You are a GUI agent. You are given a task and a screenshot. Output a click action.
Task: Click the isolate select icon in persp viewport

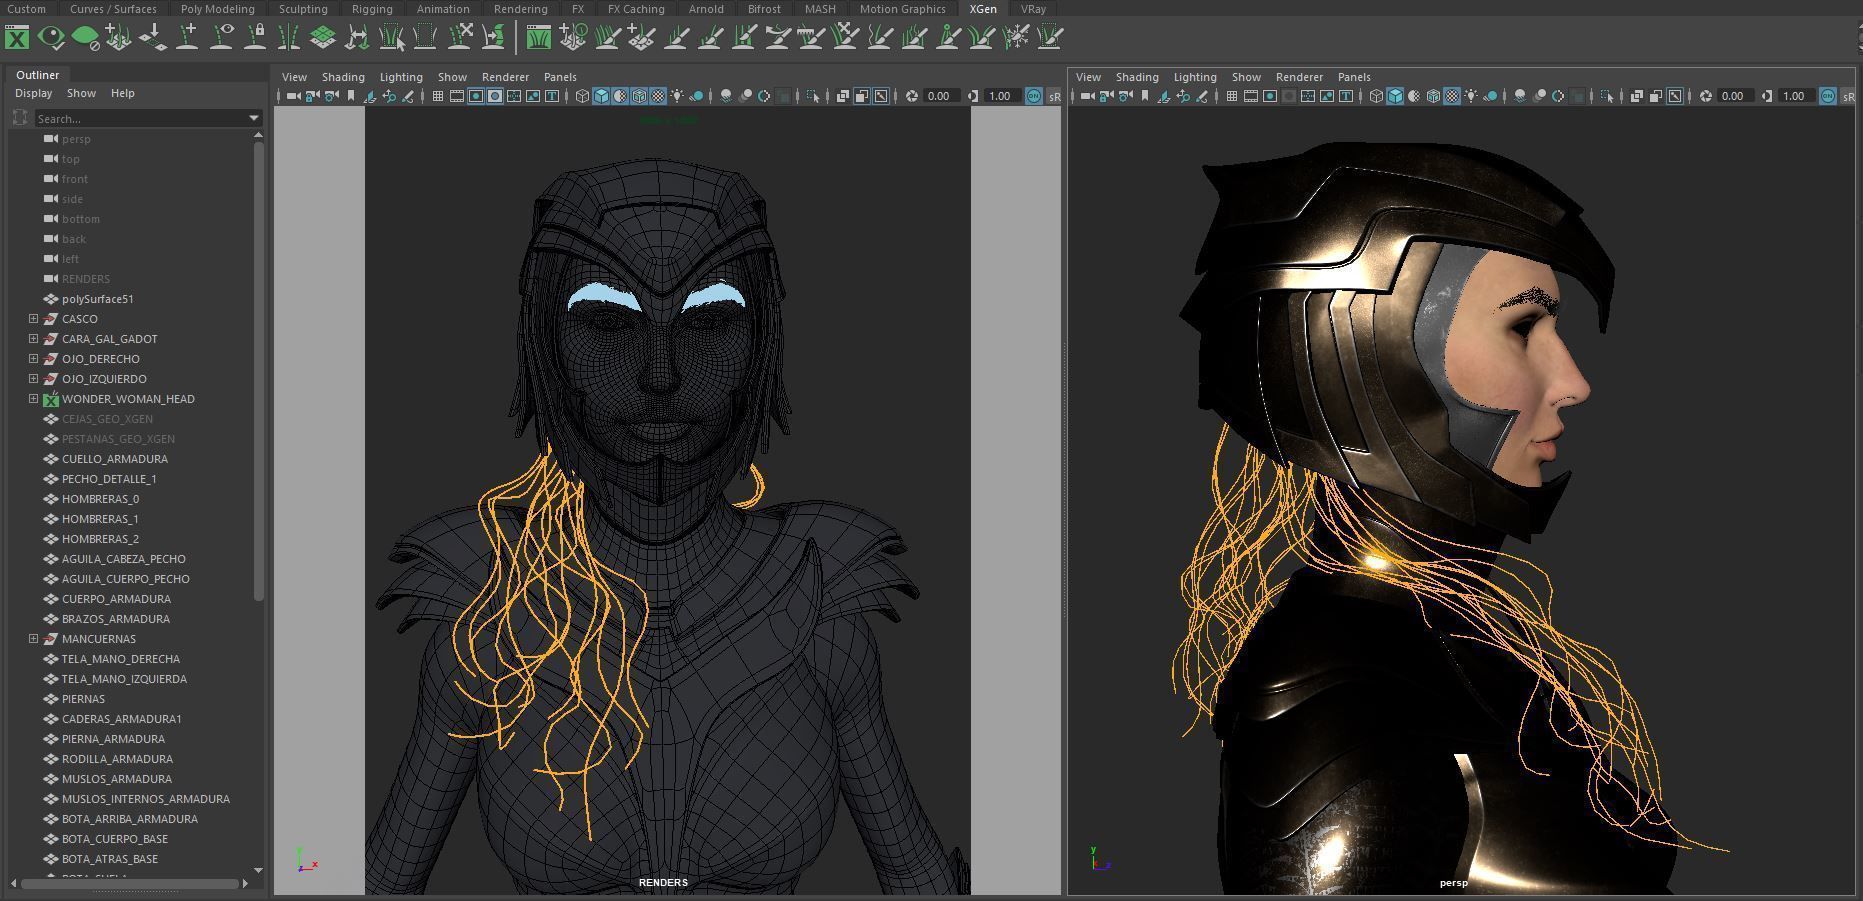coord(1606,96)
